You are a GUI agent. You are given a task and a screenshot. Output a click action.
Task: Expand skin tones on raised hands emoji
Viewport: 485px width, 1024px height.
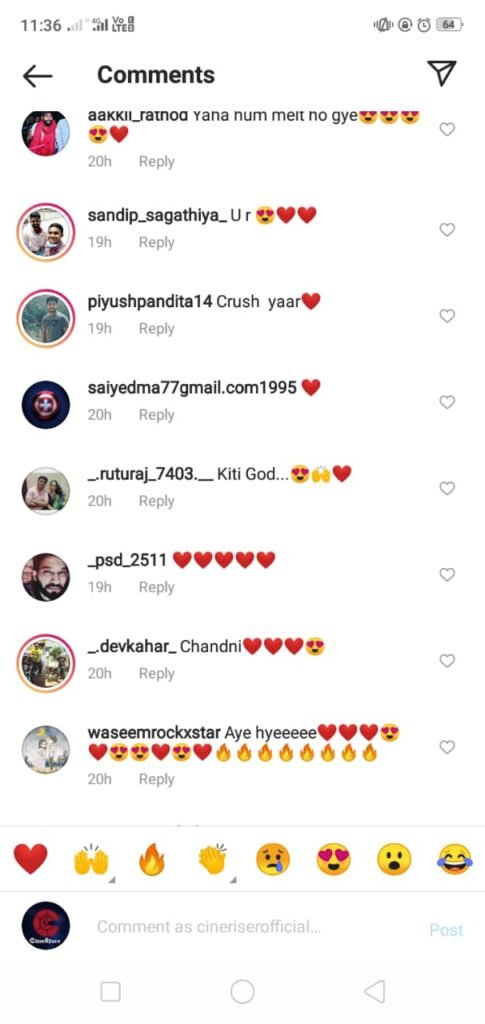click(x=112, y=880)
